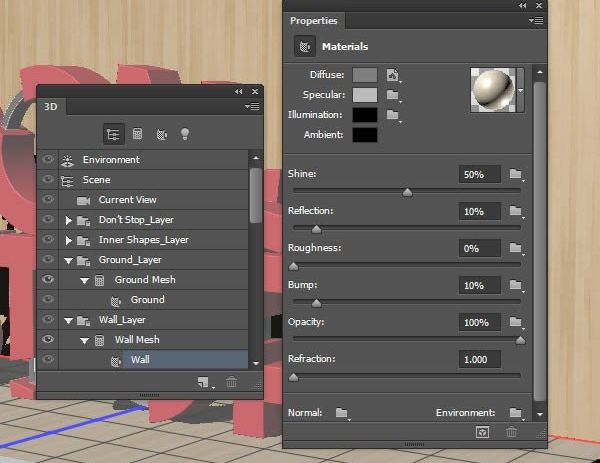Click the 3D panel scroll down arrow
600x463 pixels.
point(256,363)
